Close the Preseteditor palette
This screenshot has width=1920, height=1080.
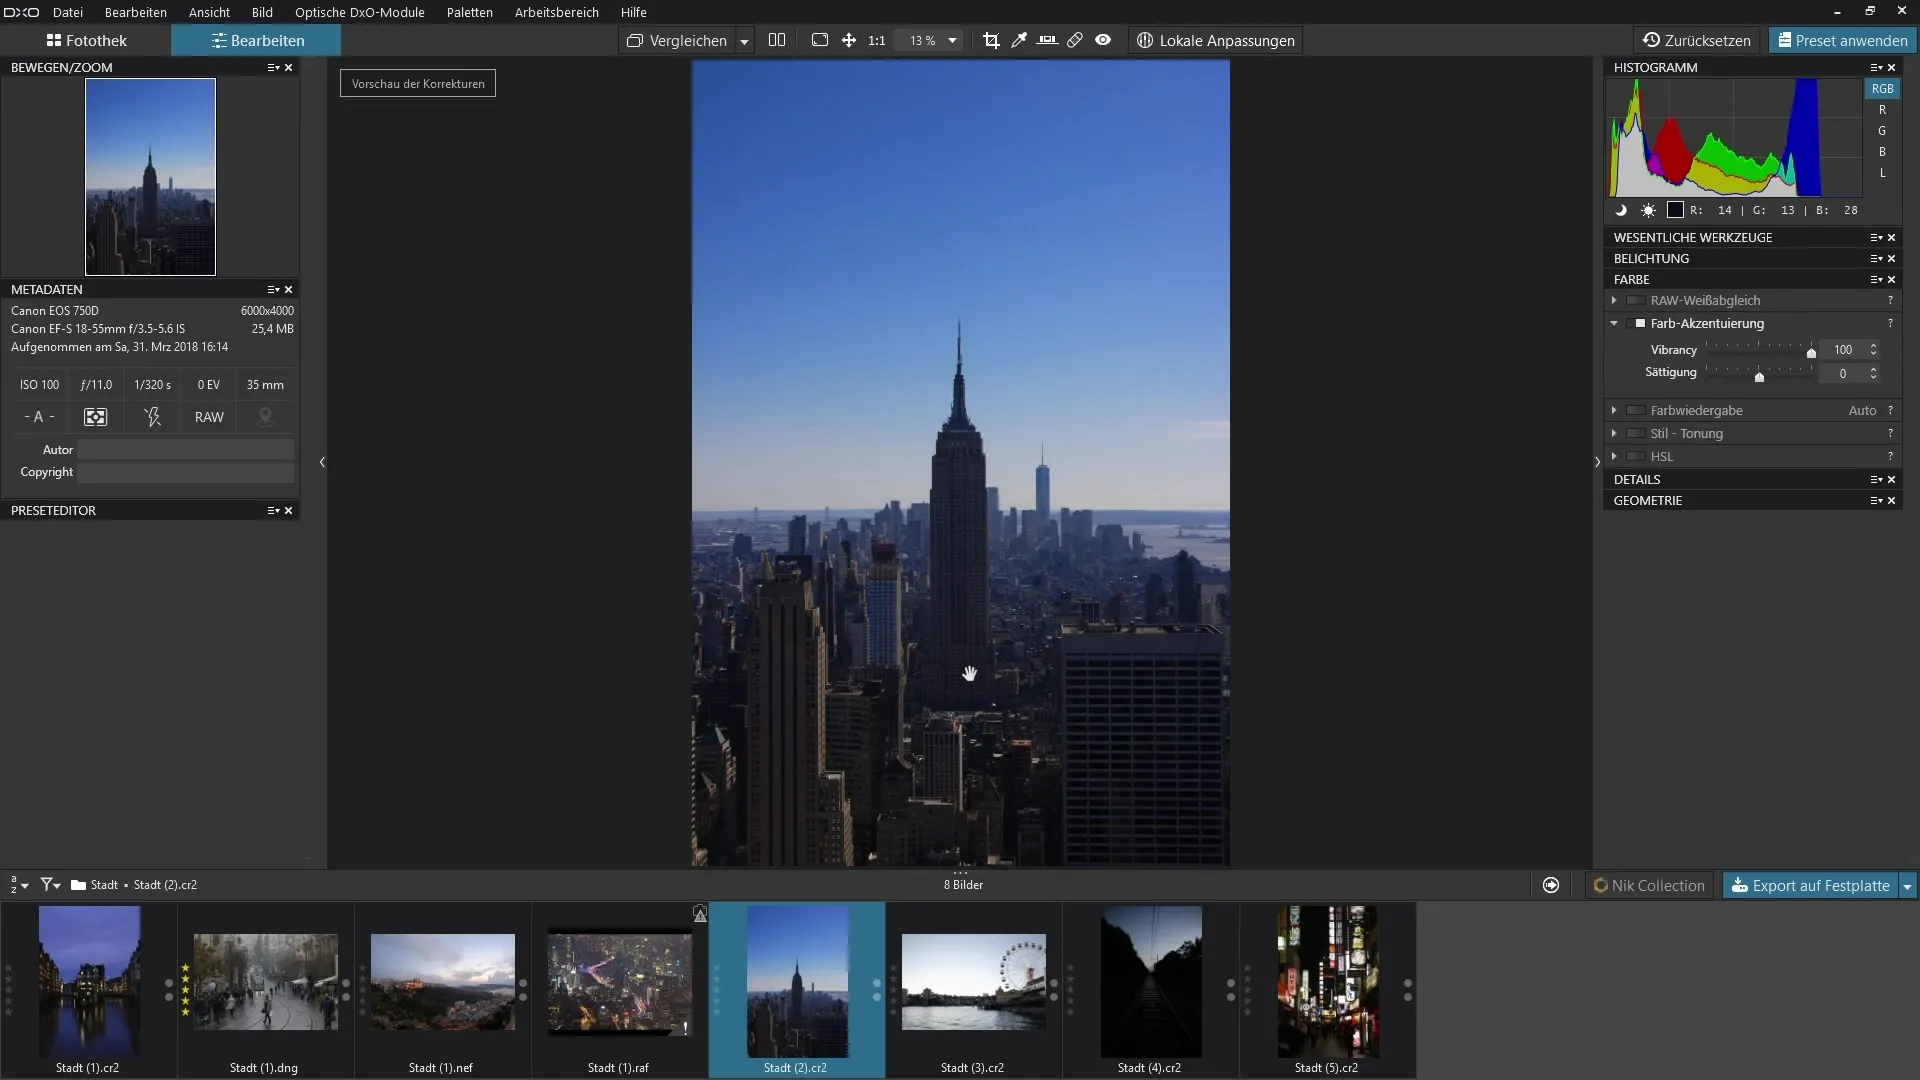pos(289,511)
